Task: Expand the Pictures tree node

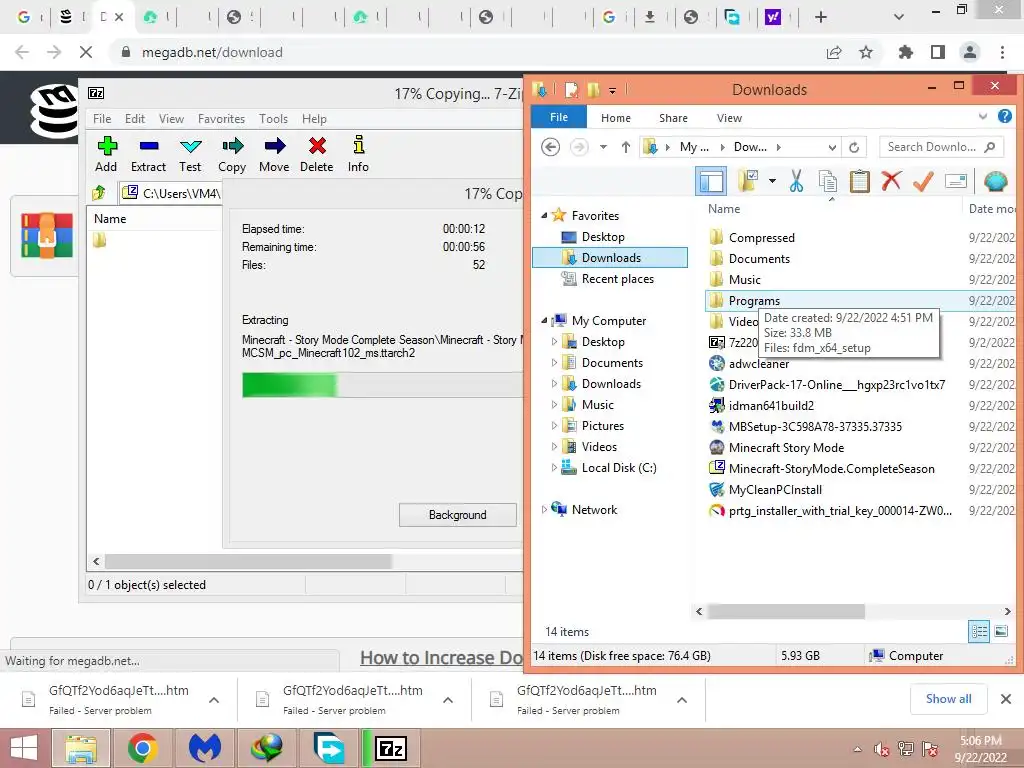Action: 554,426
